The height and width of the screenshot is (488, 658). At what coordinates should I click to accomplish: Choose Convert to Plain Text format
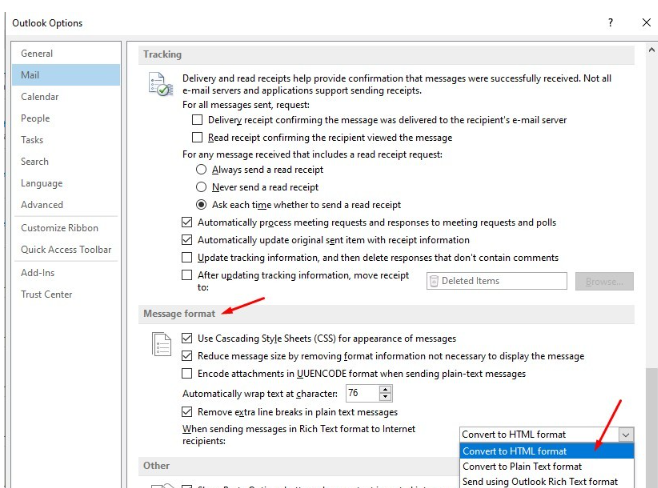546,466
